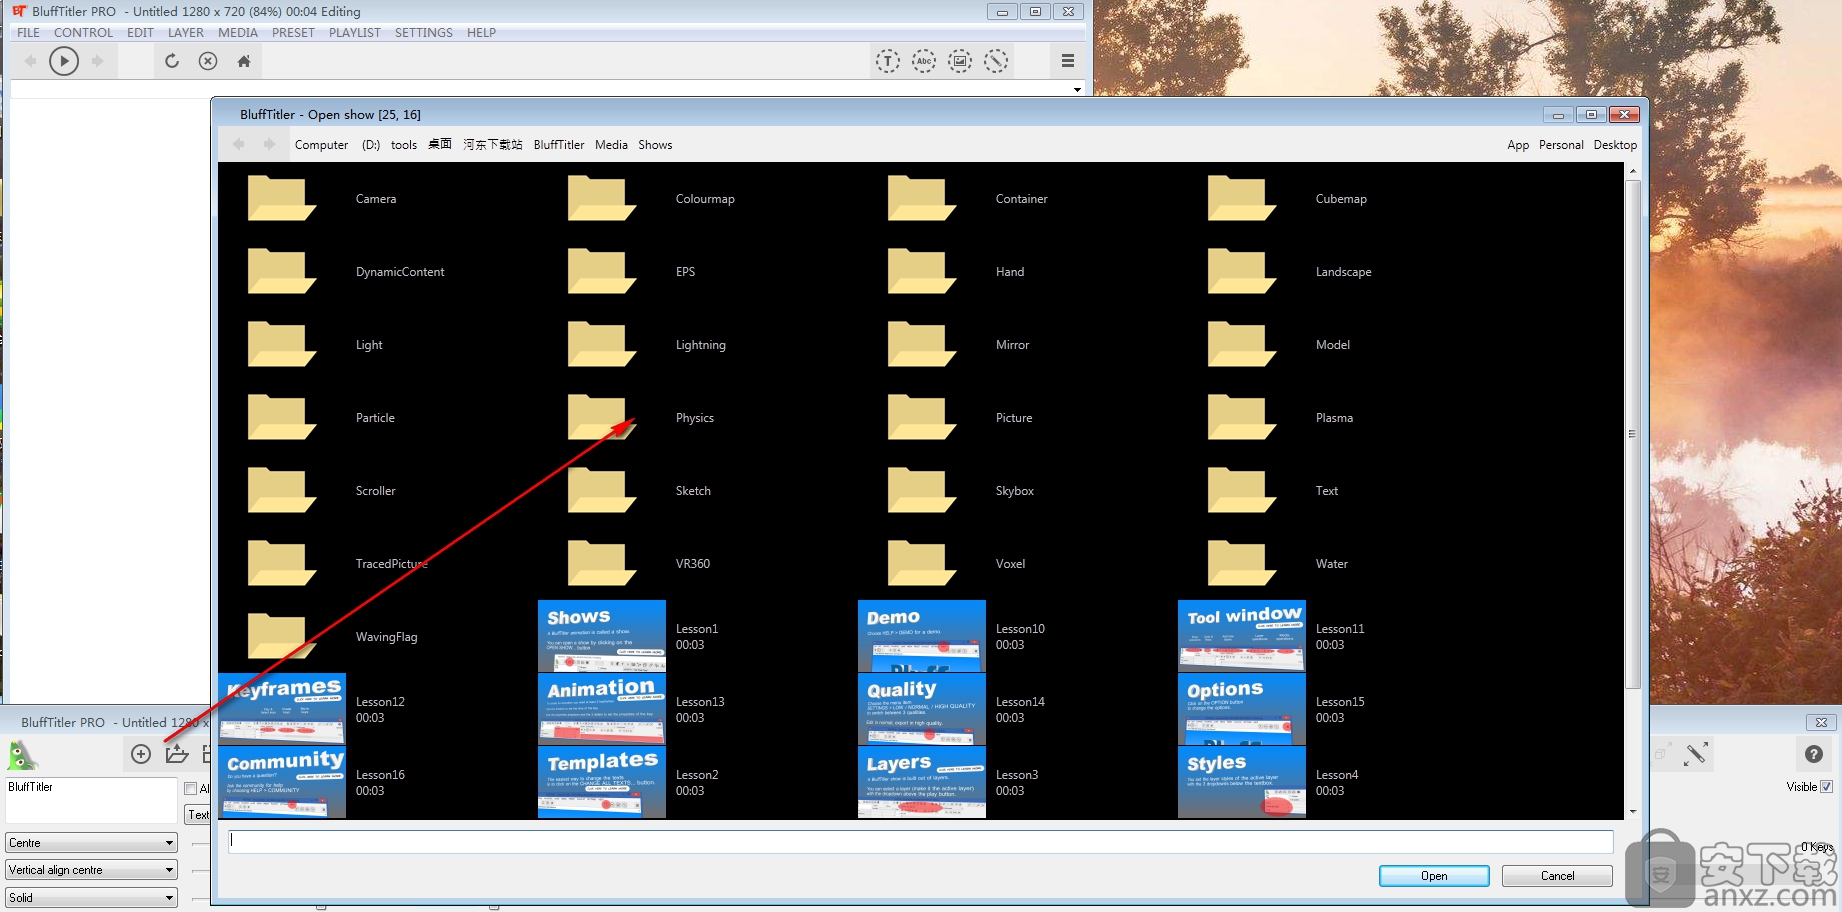
Task: Click the green BluffTitler mascot icon
Action: 22,755
